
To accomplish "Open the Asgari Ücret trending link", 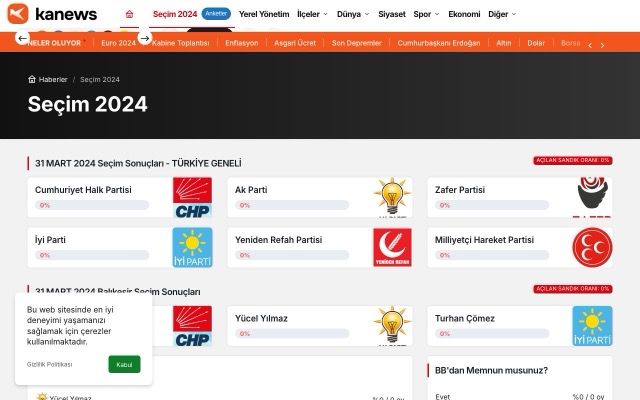I will [x=295, y=43].
